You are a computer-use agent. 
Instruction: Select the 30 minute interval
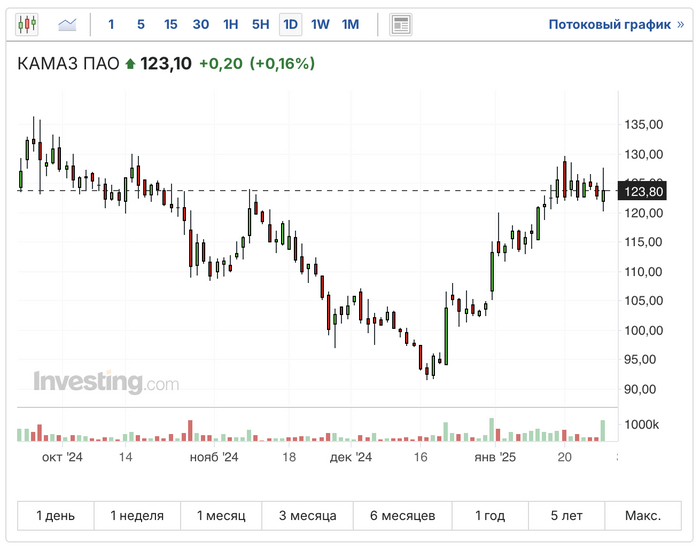[x=200, y=24]
